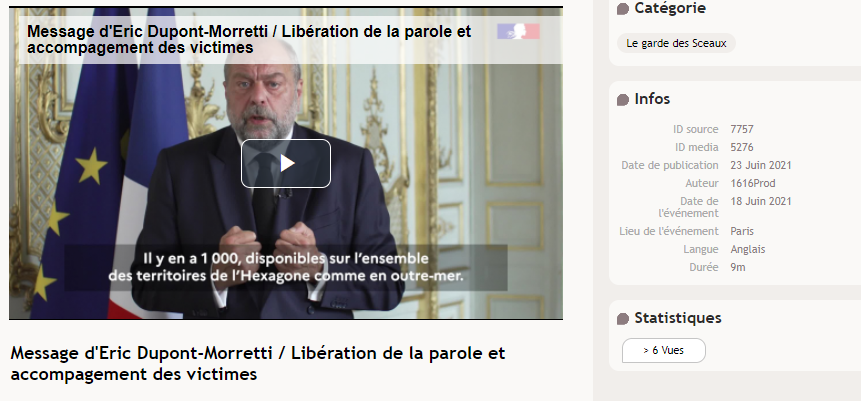Select the video title overlay text
861x401 pixels.
pyautogui.click(x=249, y=40)
